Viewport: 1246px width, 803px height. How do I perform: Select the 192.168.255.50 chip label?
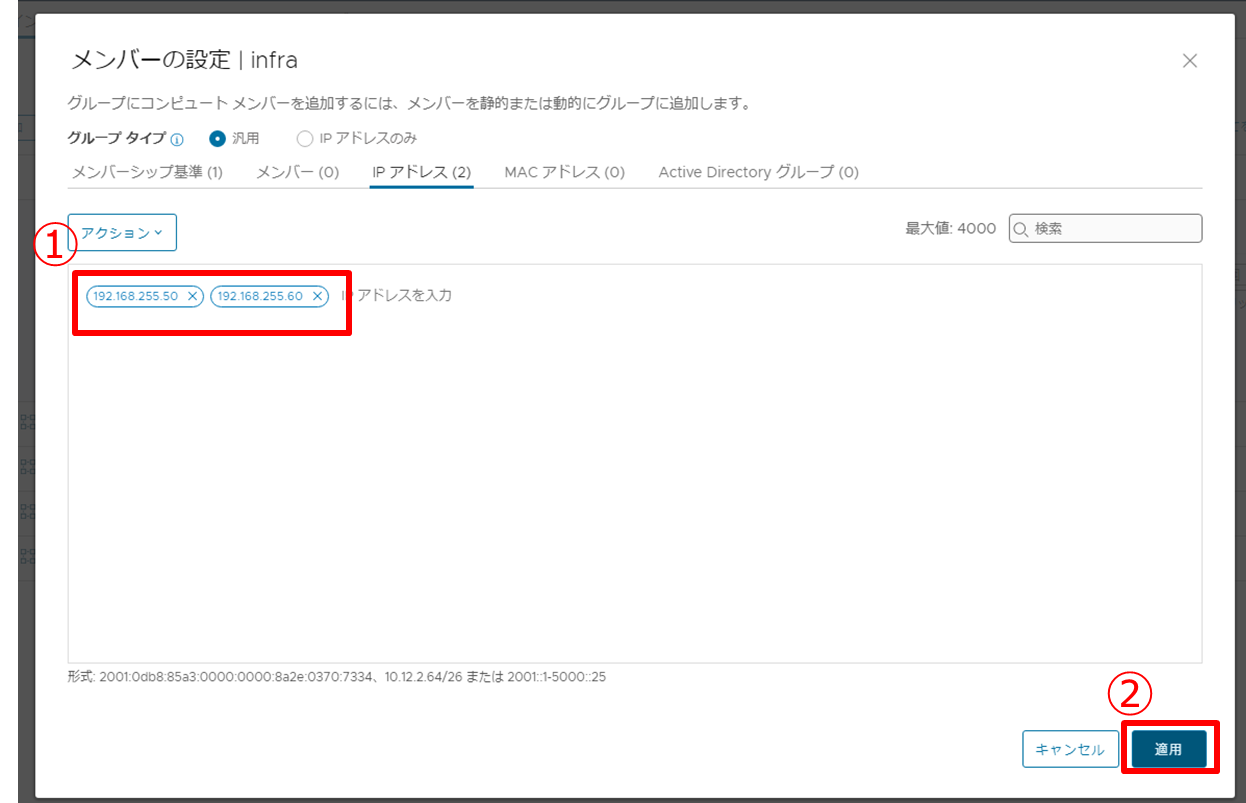(x=135, y=296)
